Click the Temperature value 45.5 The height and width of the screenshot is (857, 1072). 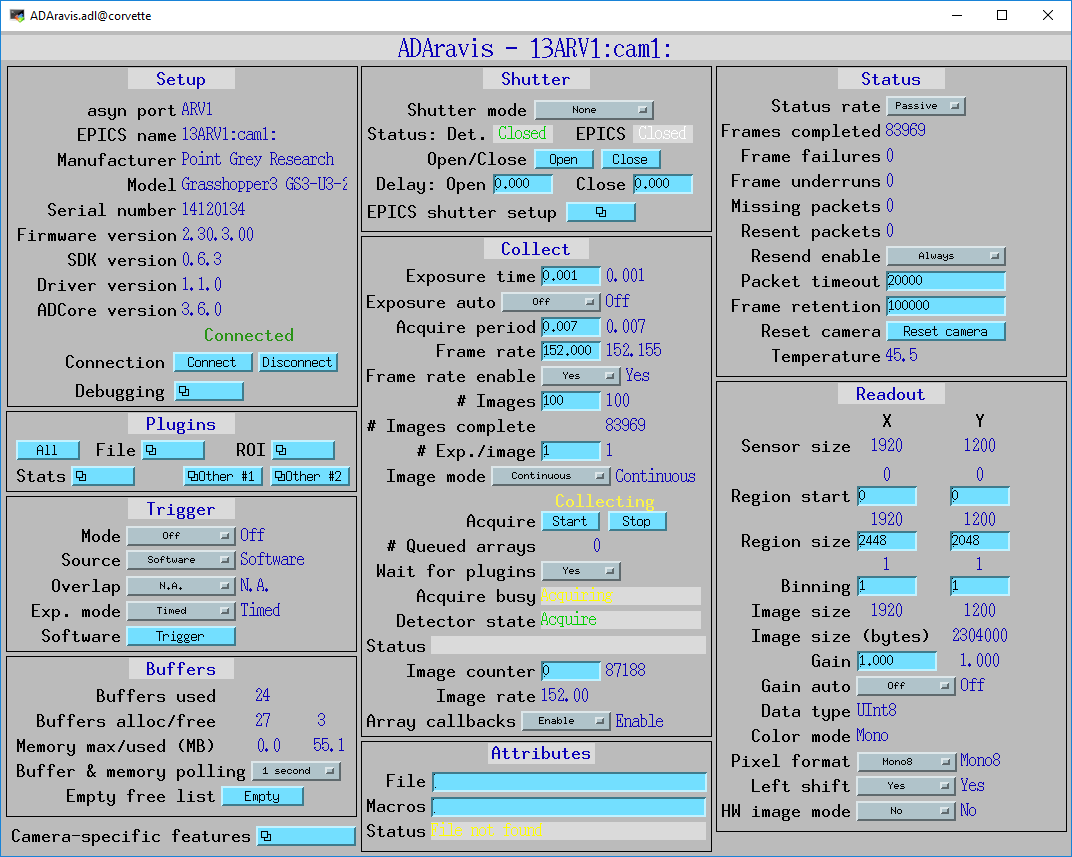902,355
